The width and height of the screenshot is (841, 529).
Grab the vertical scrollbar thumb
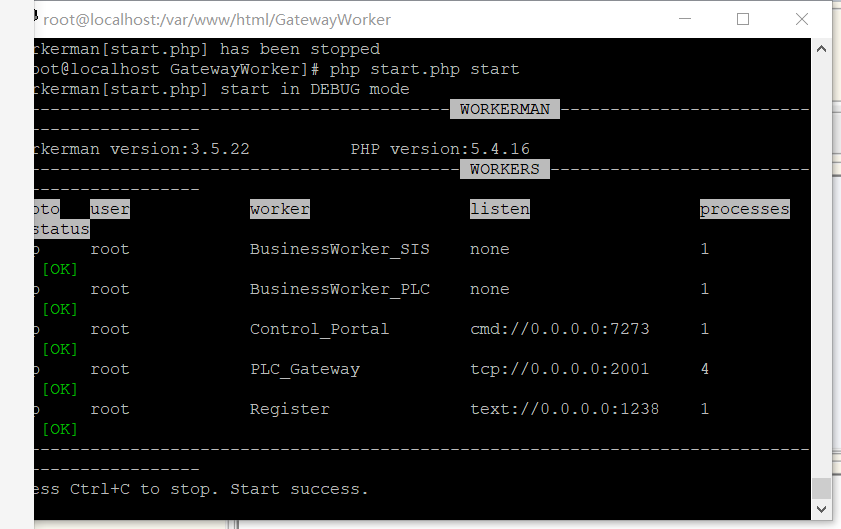pos(821,488)
